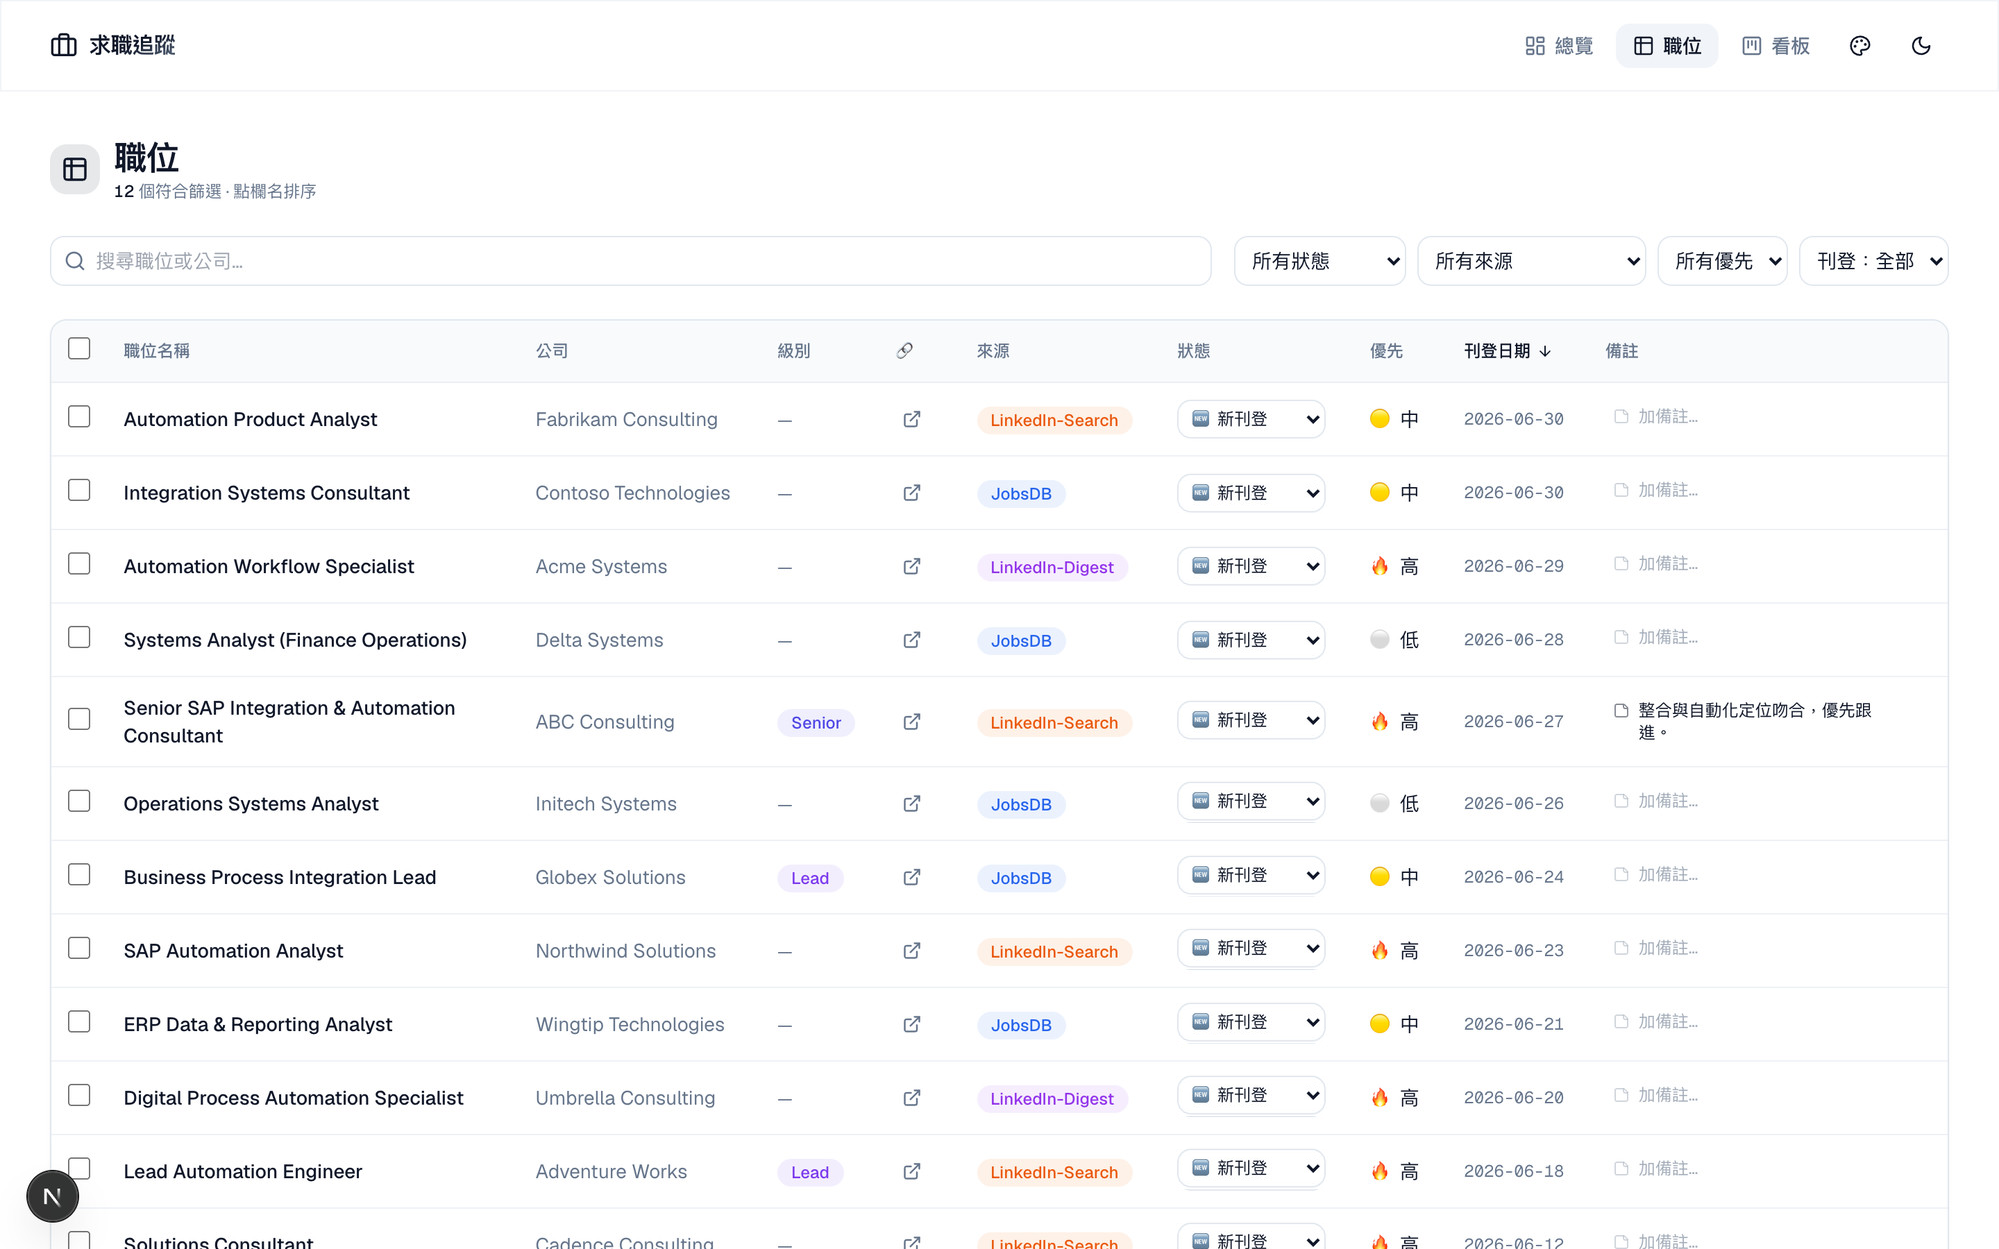Select the Automation Product Analyst row checkbox
This screenshot has width=1999, height=1249.
(x=79, y=416)
